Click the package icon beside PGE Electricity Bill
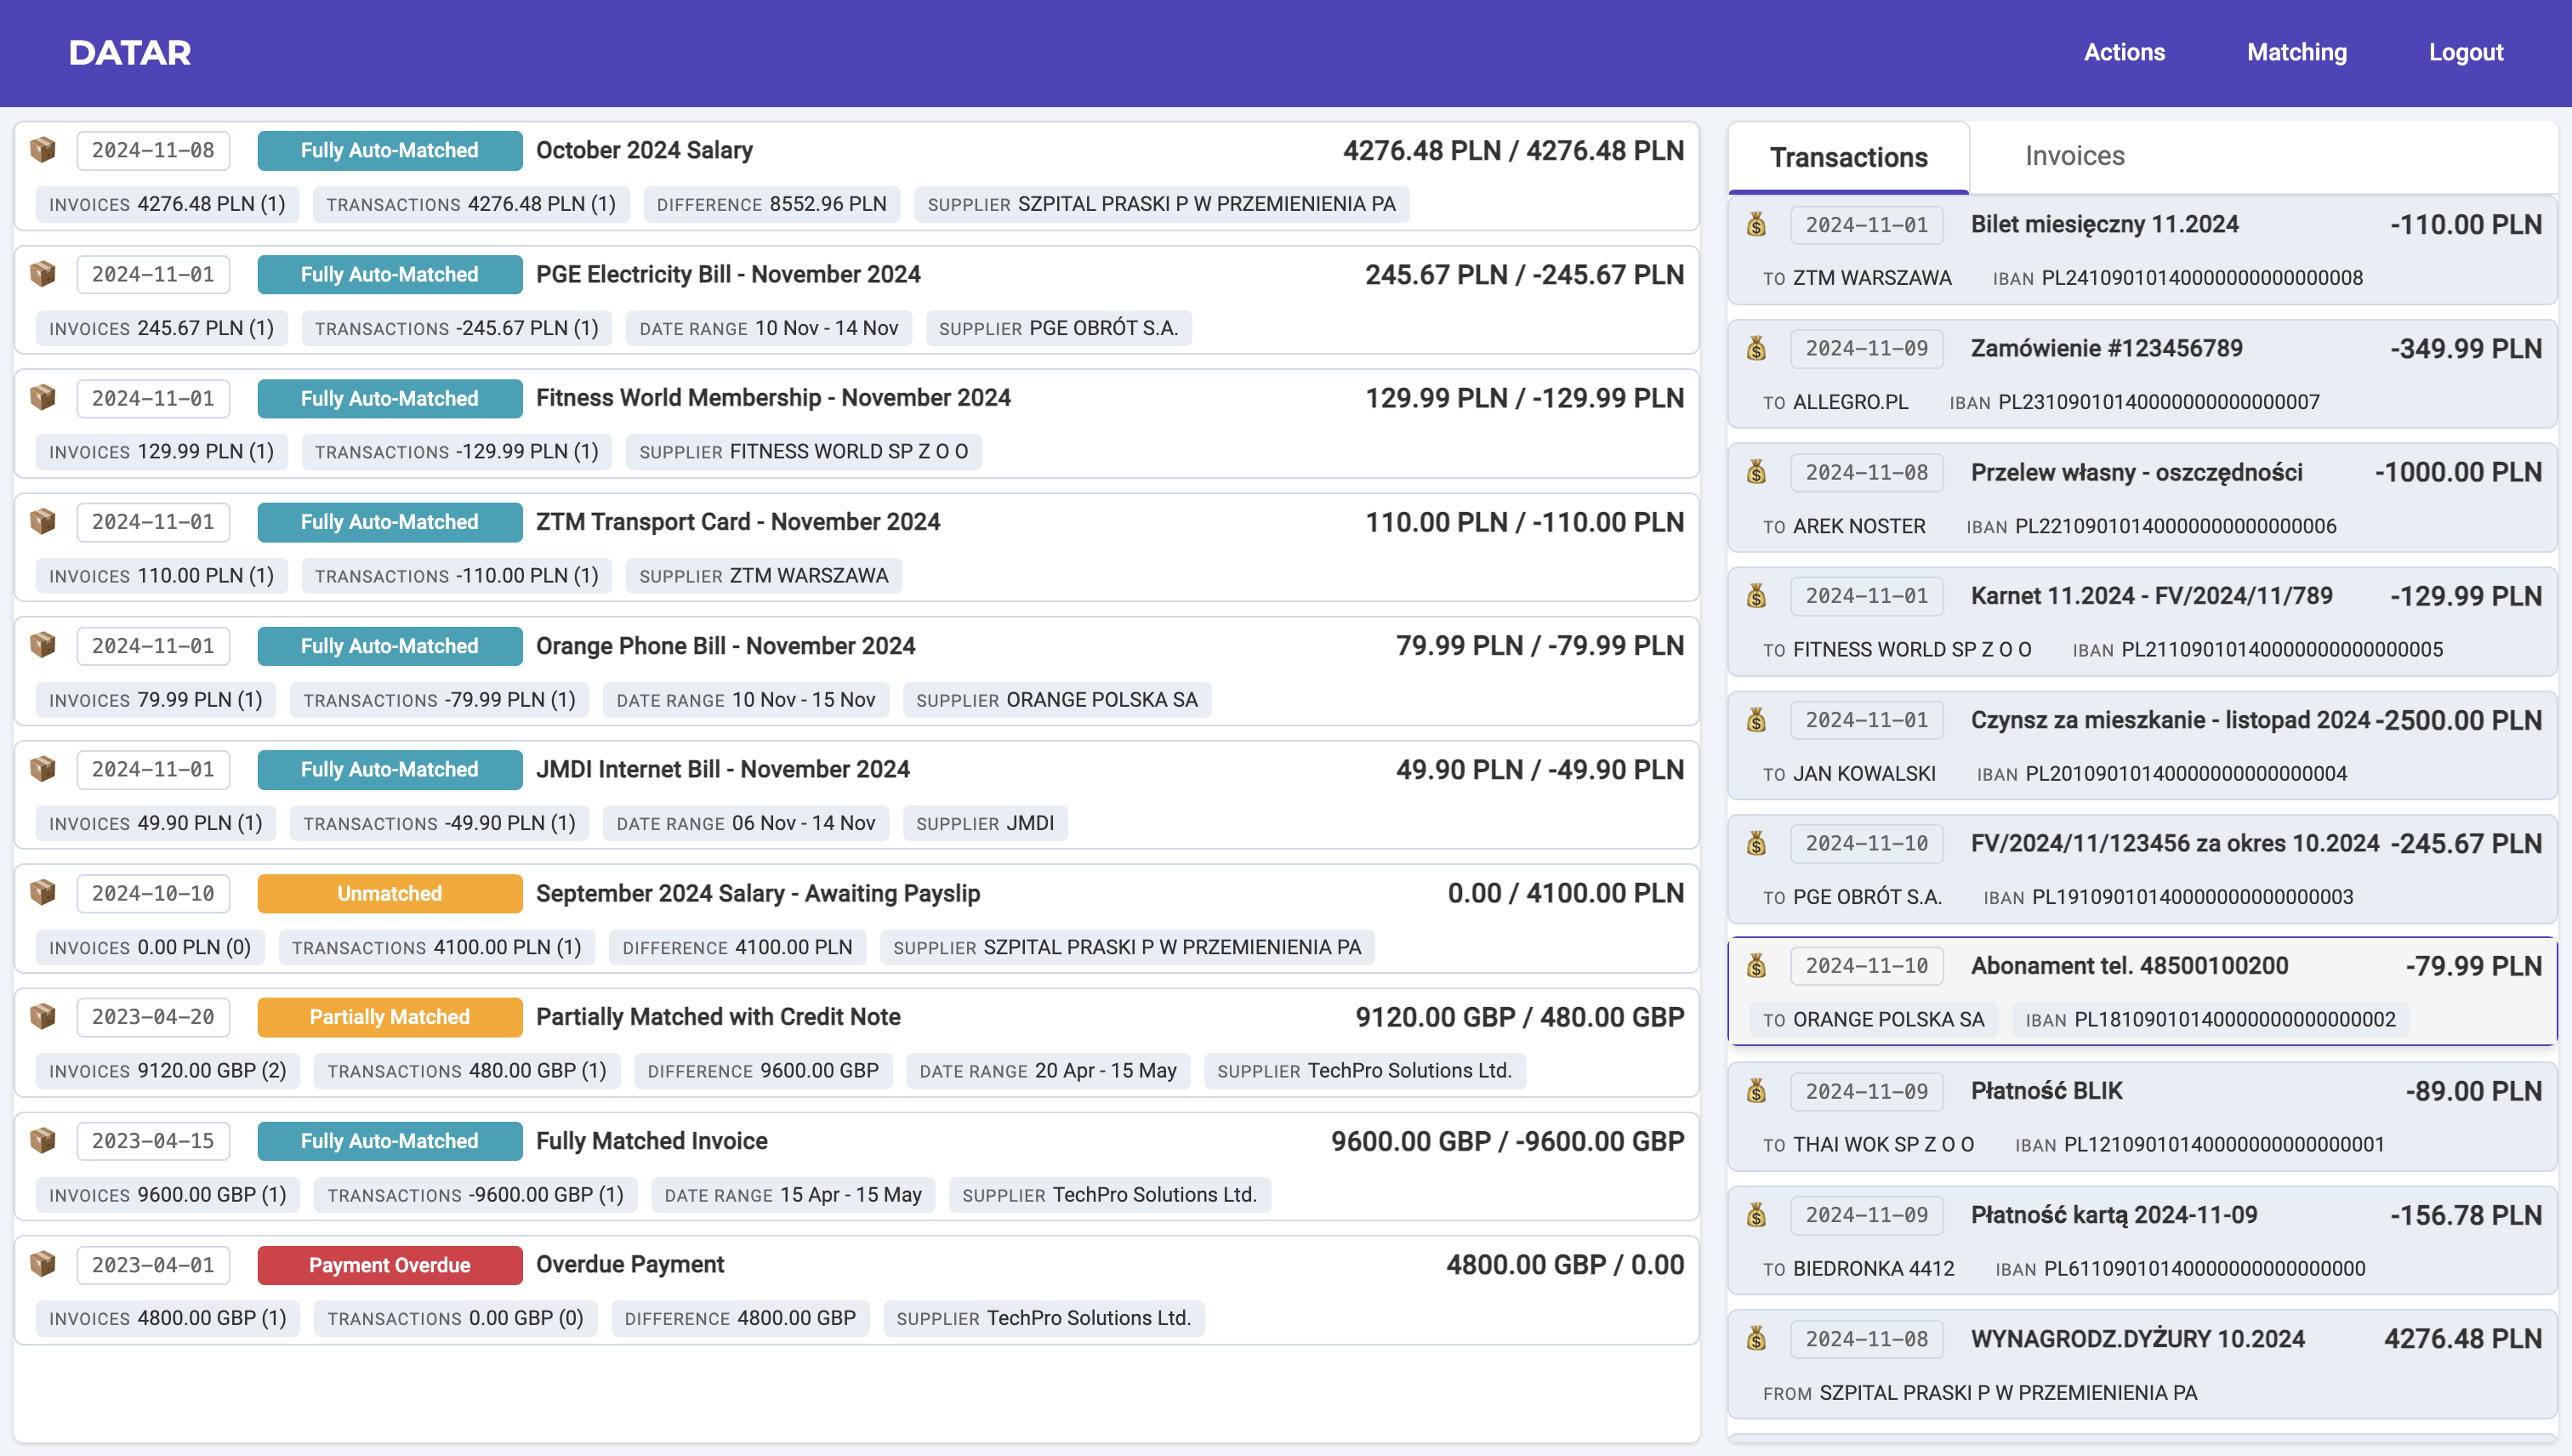The width and height of the screenshot is (2572, 1456). click(x=42, y=274)
